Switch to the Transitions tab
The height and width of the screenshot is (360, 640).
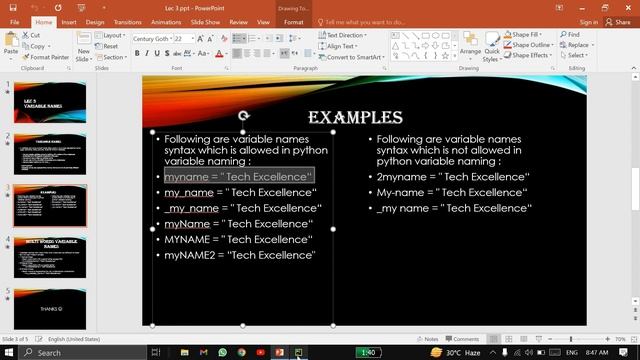tap(127, 22)
